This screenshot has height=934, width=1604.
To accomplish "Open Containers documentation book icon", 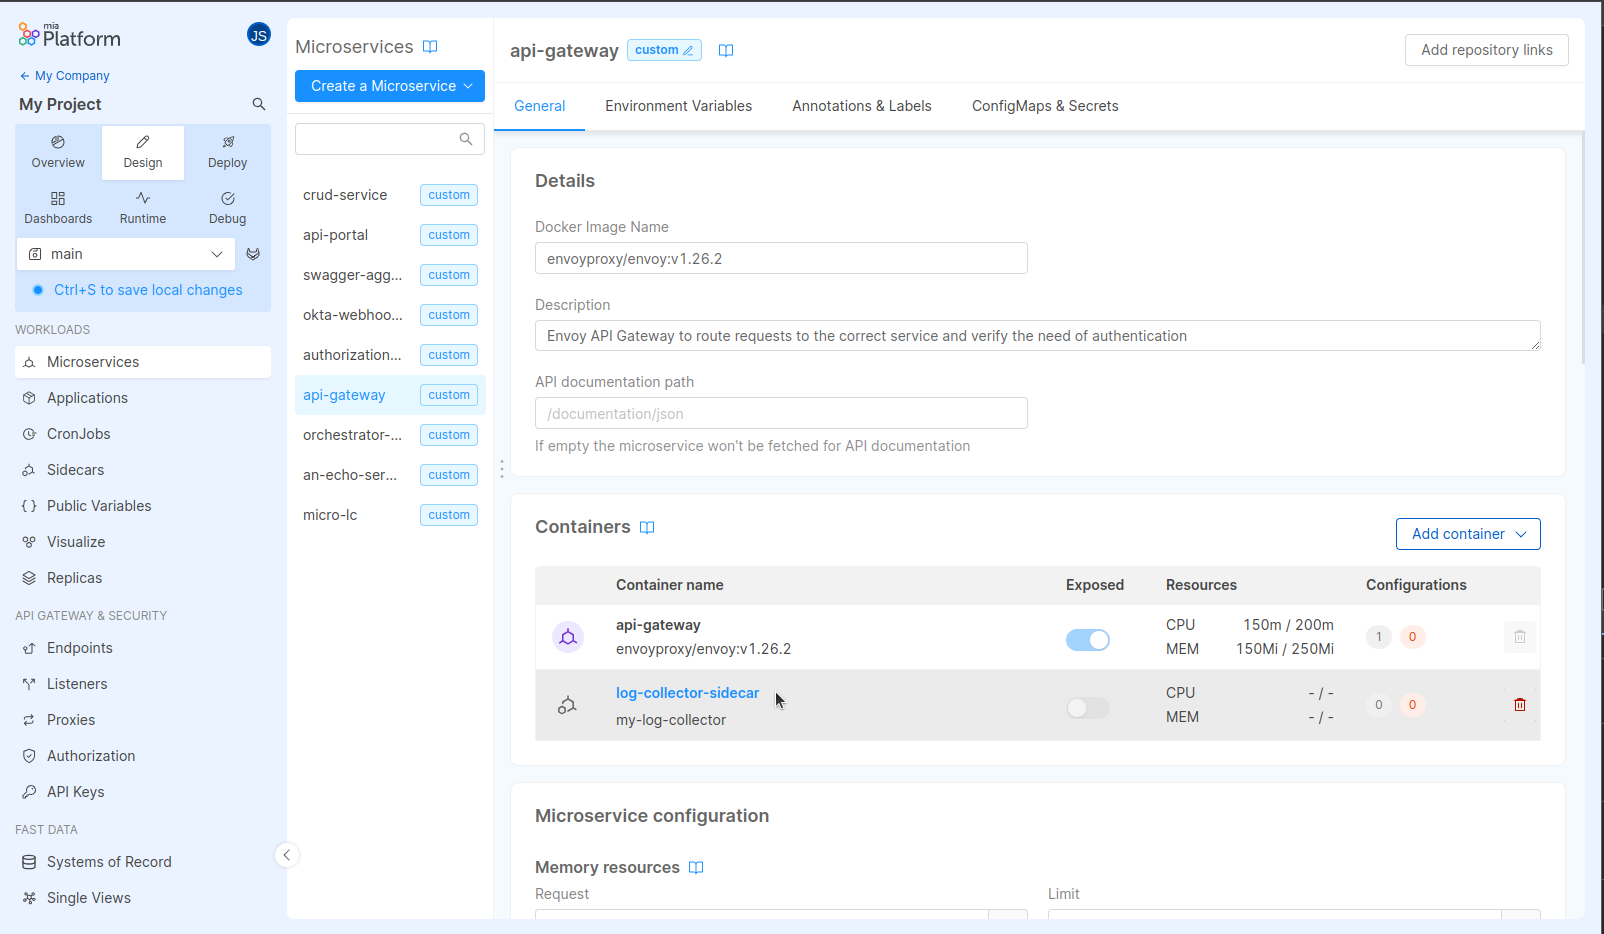I will tap(647, 528).
